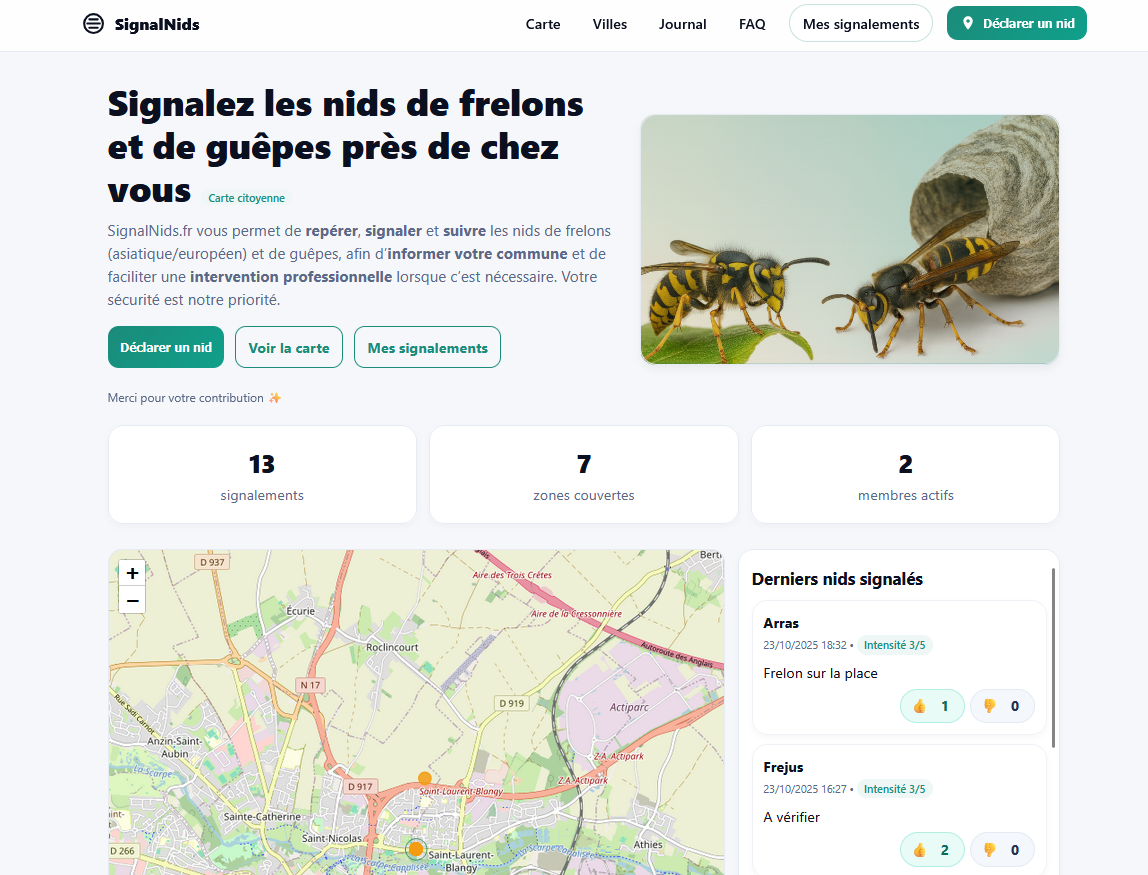This screenshot has width=1148, height=875.
Task: Upvote the Frejus nest report
Action: click(x=932, y=850)
